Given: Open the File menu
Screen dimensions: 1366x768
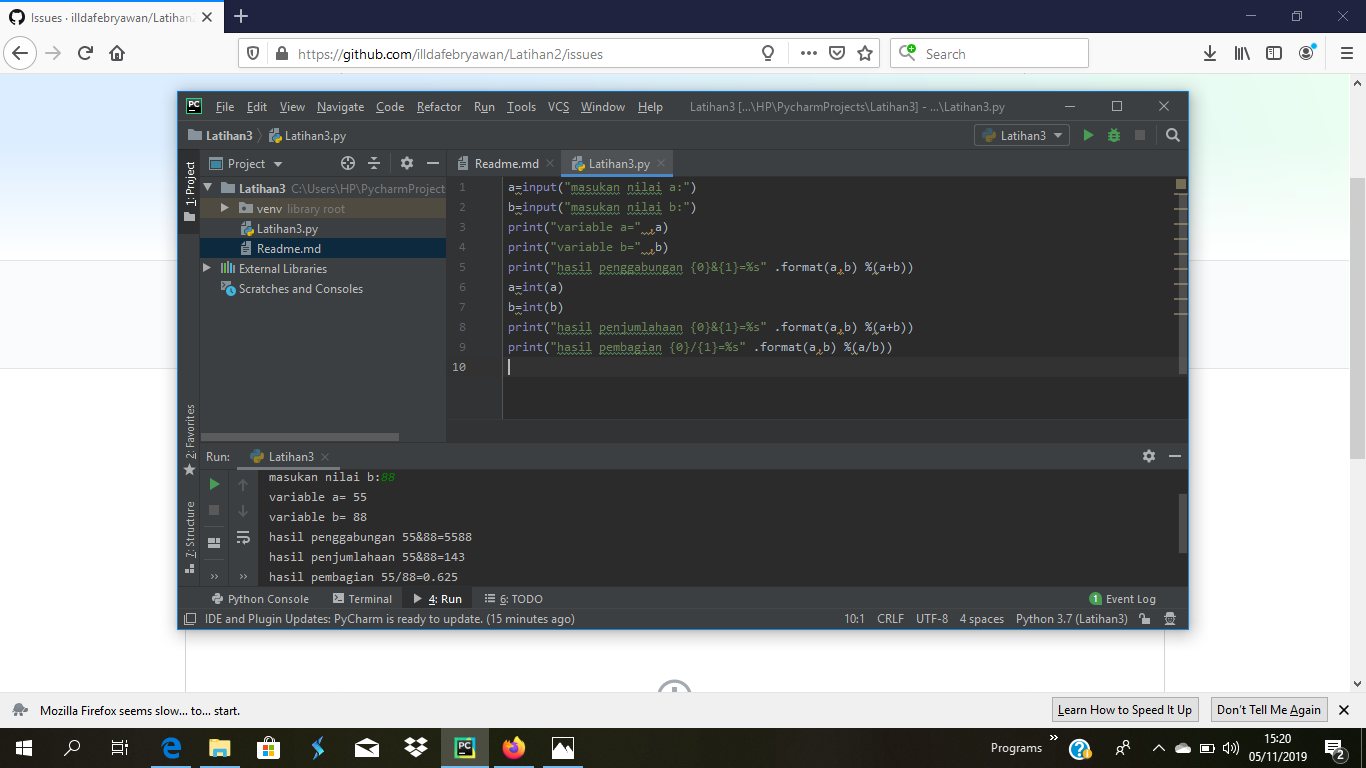Looking at the screenshot, I should point(225,107).
